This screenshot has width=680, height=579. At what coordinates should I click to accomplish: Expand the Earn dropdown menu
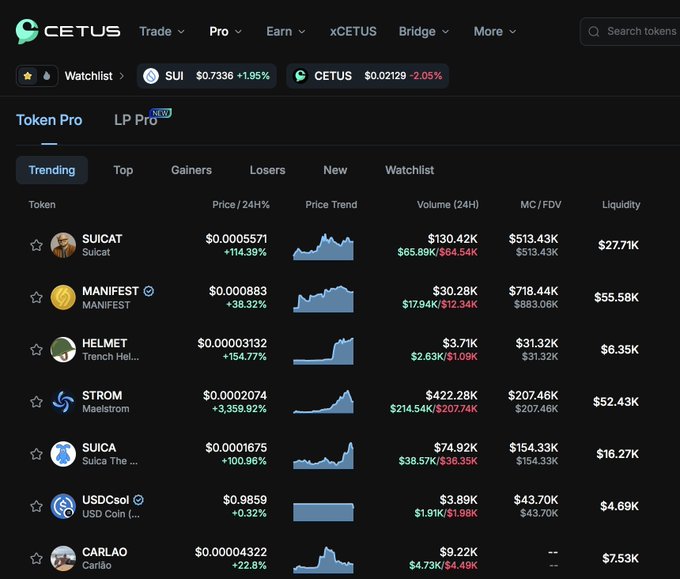(286, 32)
